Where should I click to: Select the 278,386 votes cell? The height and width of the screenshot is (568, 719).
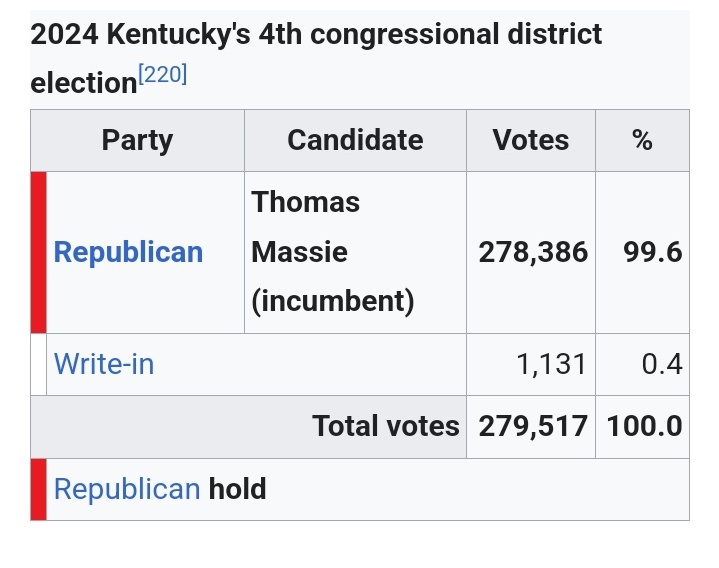tap(531, 253)
